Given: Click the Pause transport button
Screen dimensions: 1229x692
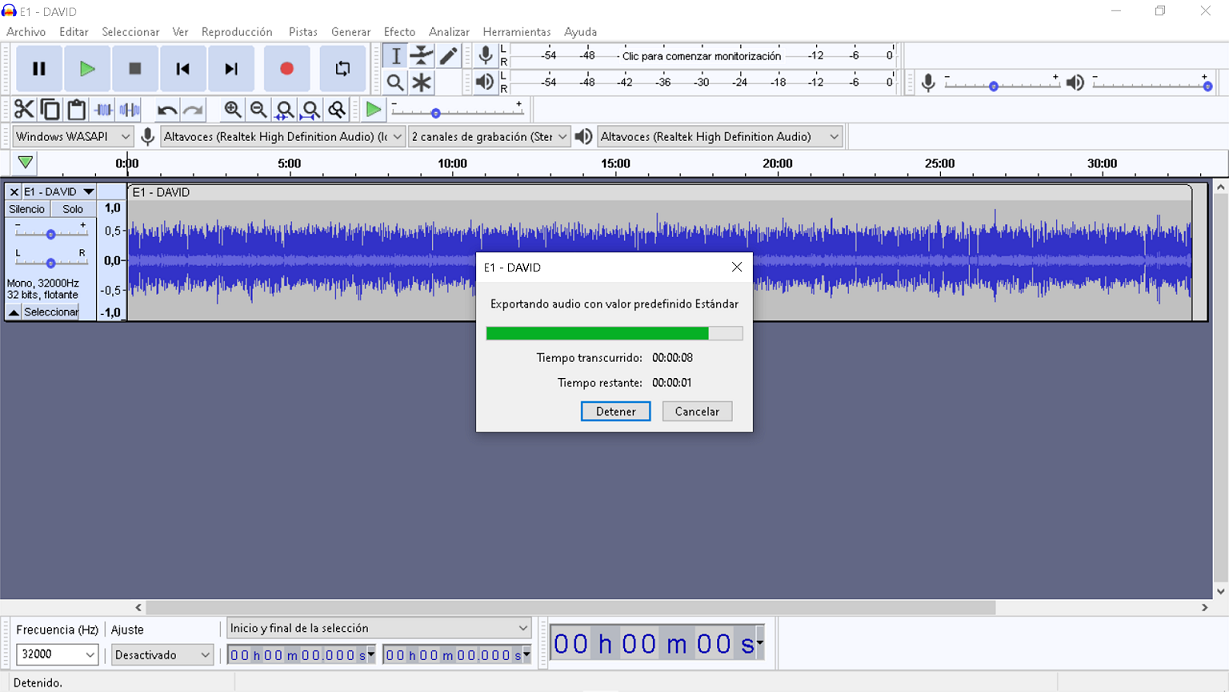Looking at the screenshot, I should [x=39, y=69].
